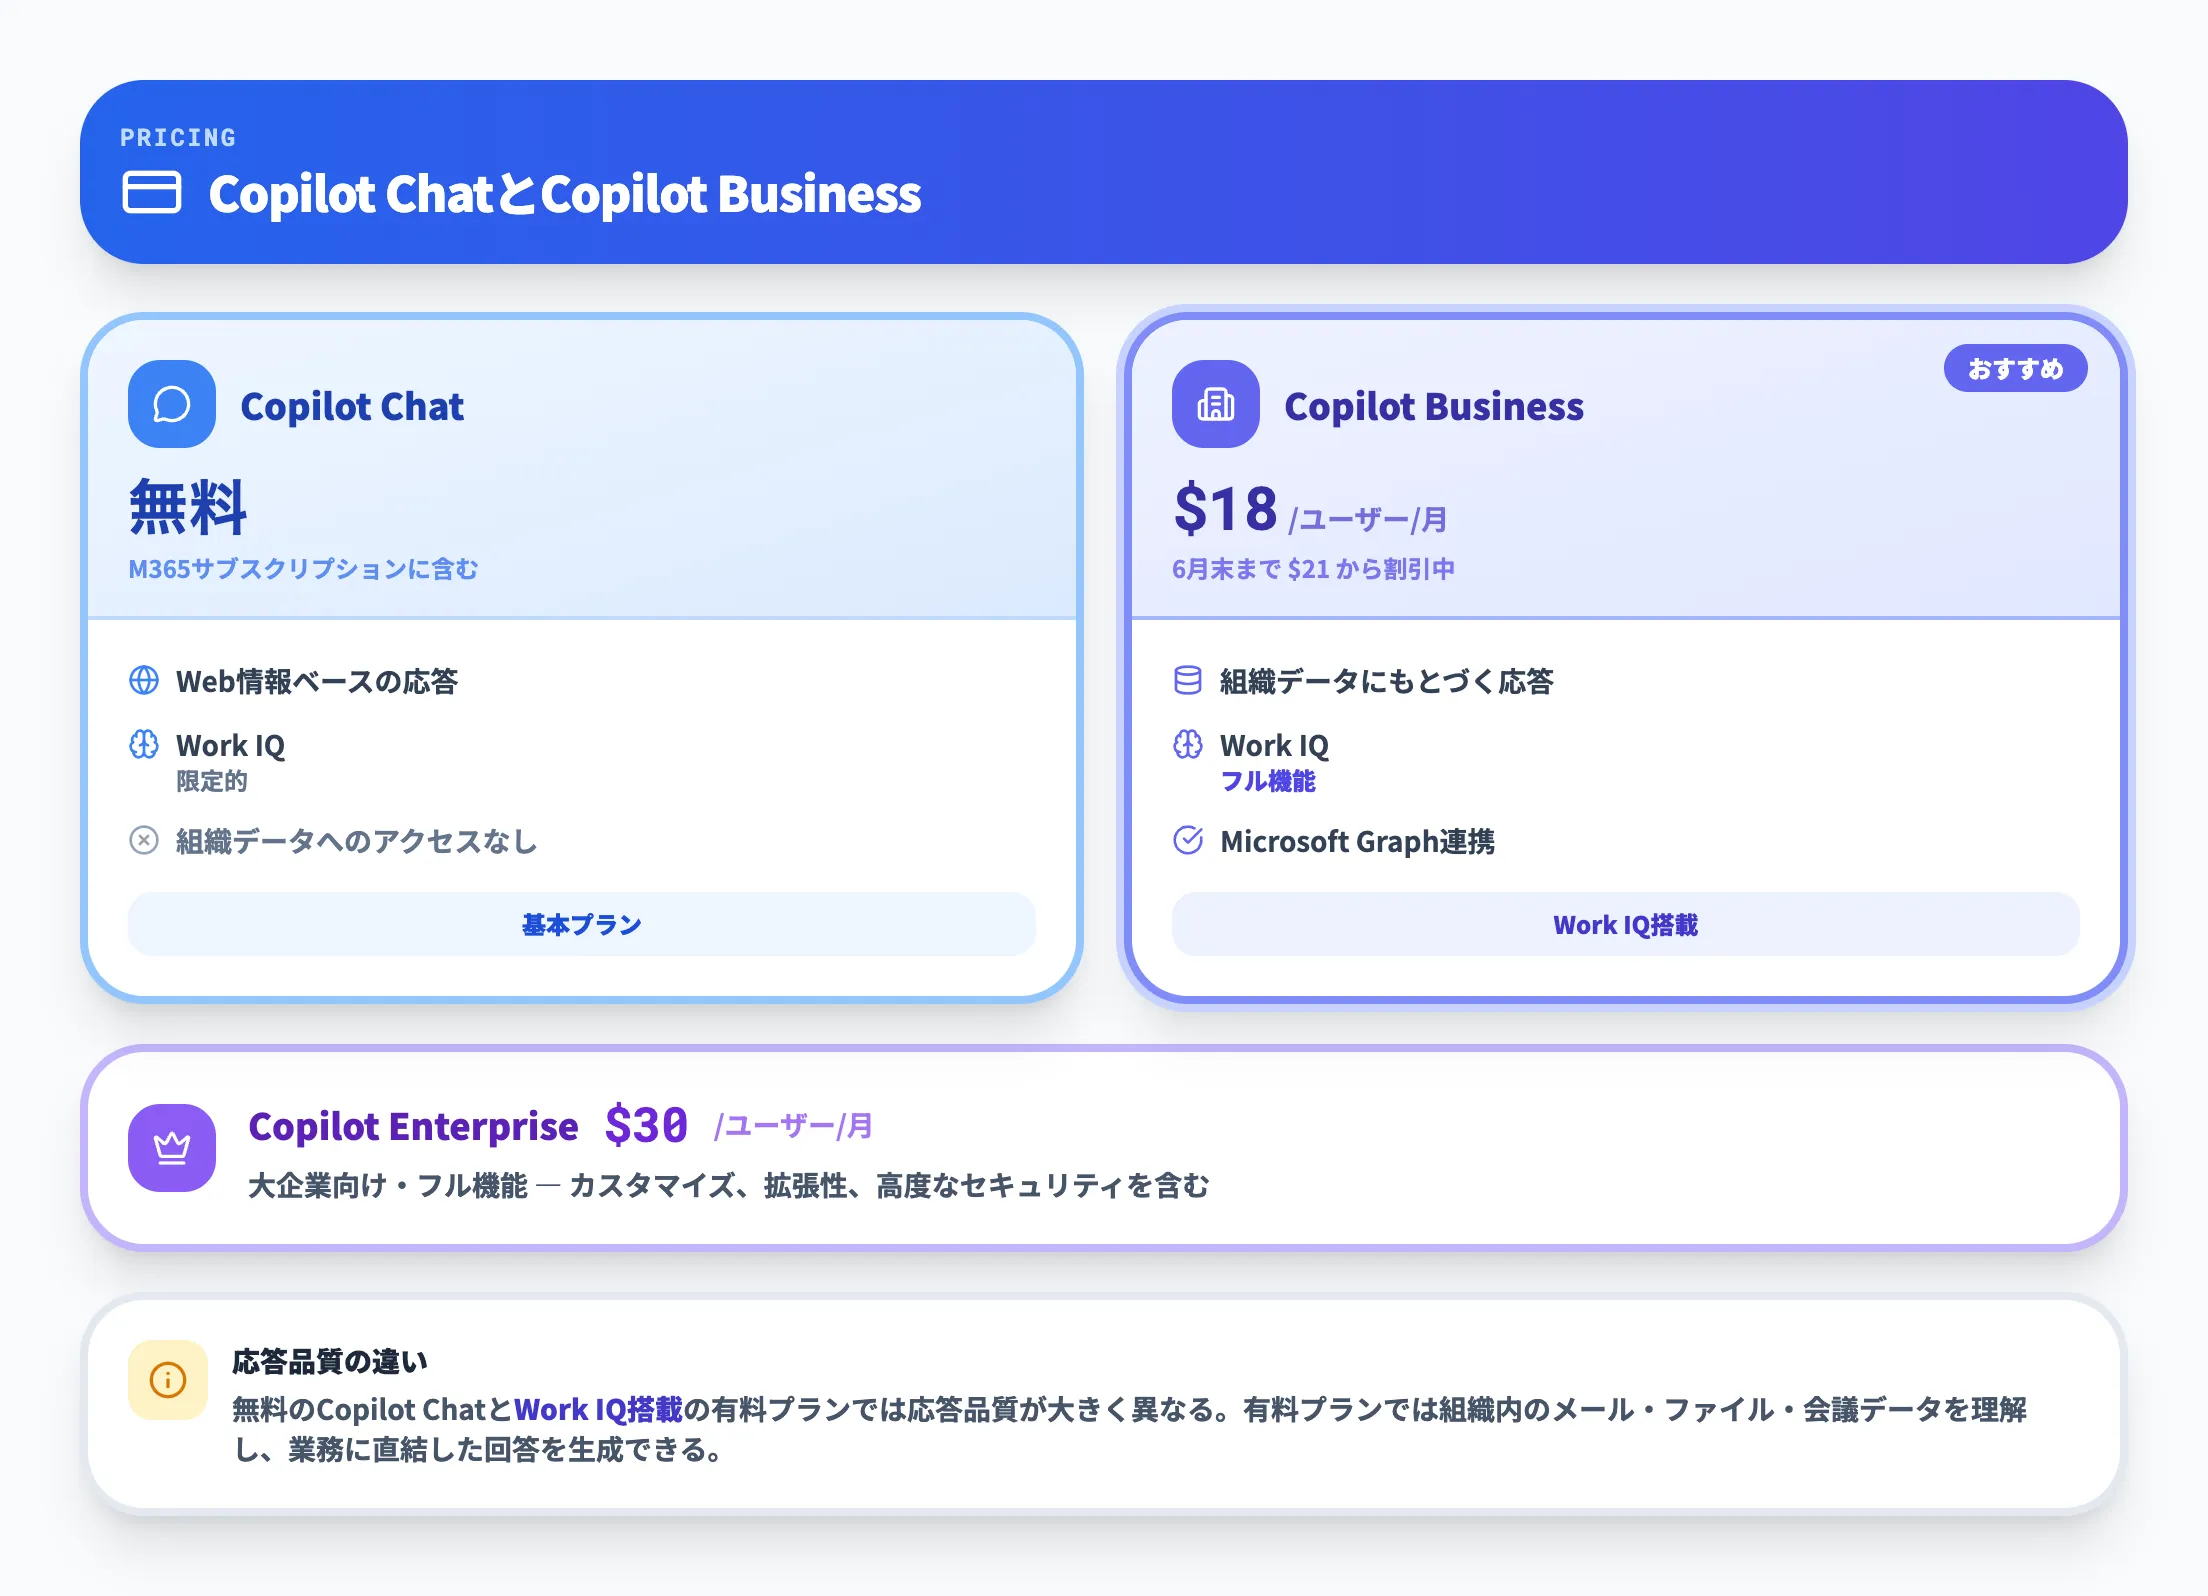Click the おすすめ badge on Copilot Business

coord(2014,368)
